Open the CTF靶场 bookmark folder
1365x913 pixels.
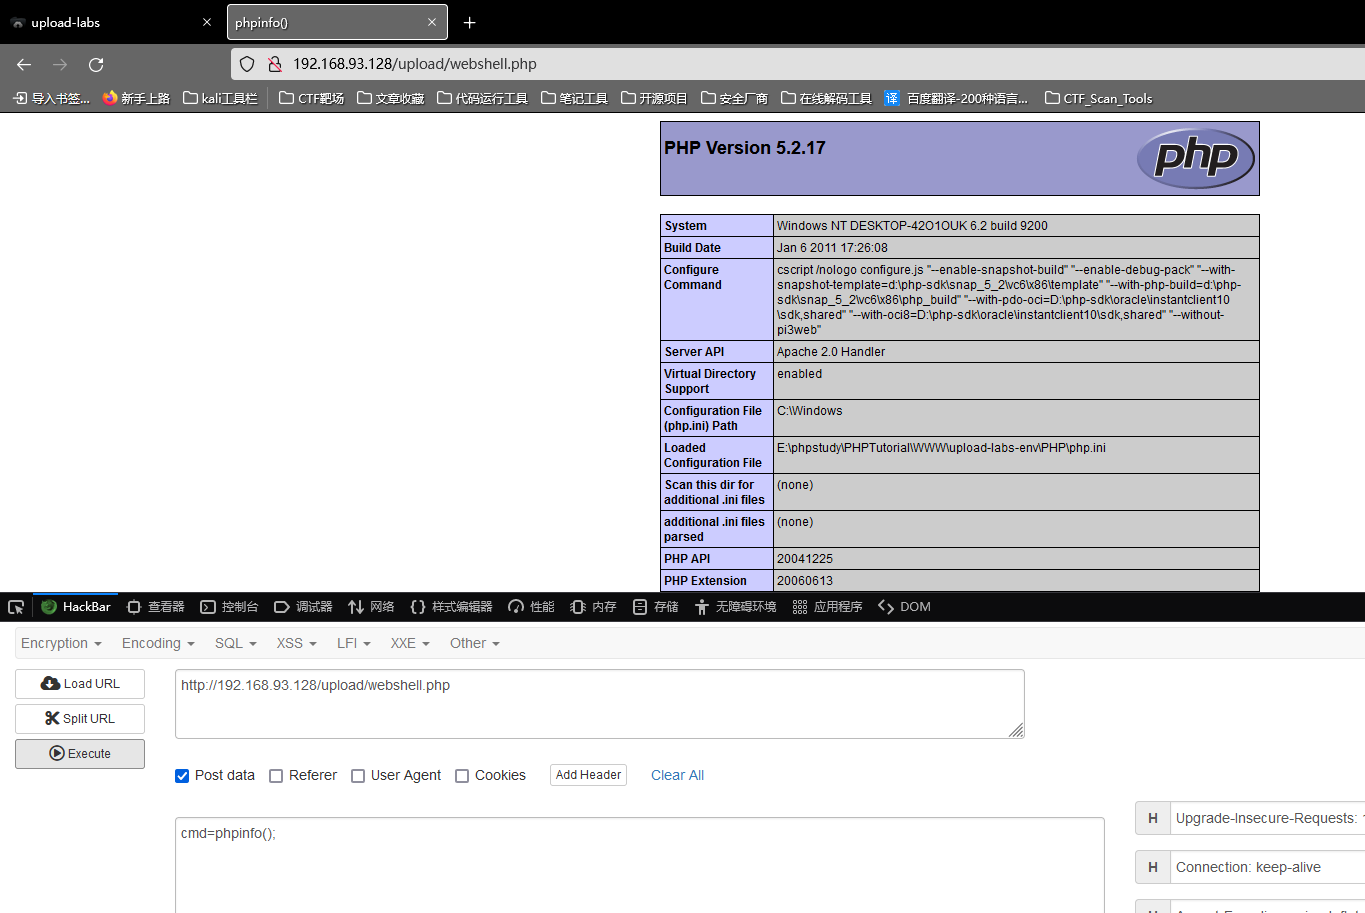pyautogui.click(x=311, y=98)
